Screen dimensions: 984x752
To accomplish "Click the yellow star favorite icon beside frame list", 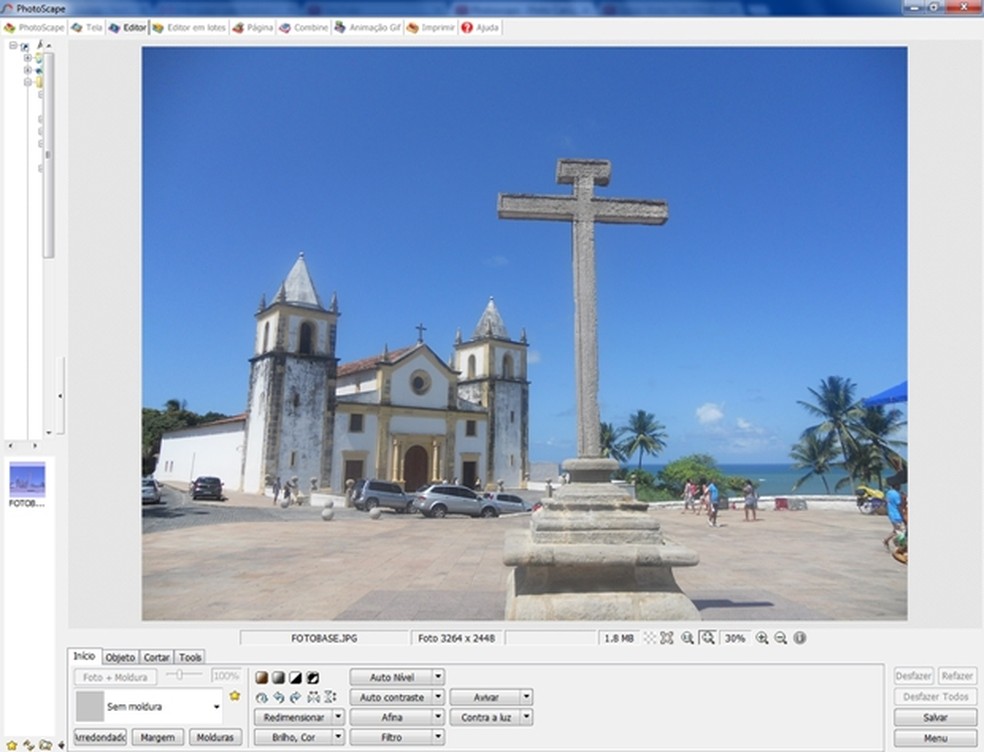I will (x=234, y=695).
